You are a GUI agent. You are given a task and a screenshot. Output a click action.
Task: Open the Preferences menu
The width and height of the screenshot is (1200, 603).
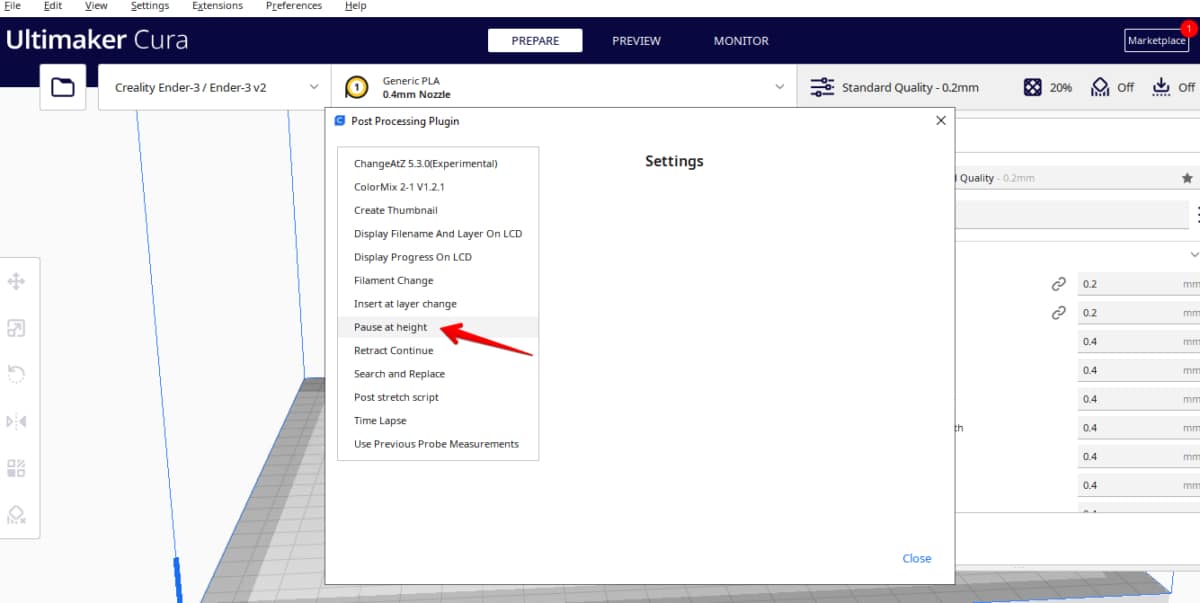click(x=295, y=6)
